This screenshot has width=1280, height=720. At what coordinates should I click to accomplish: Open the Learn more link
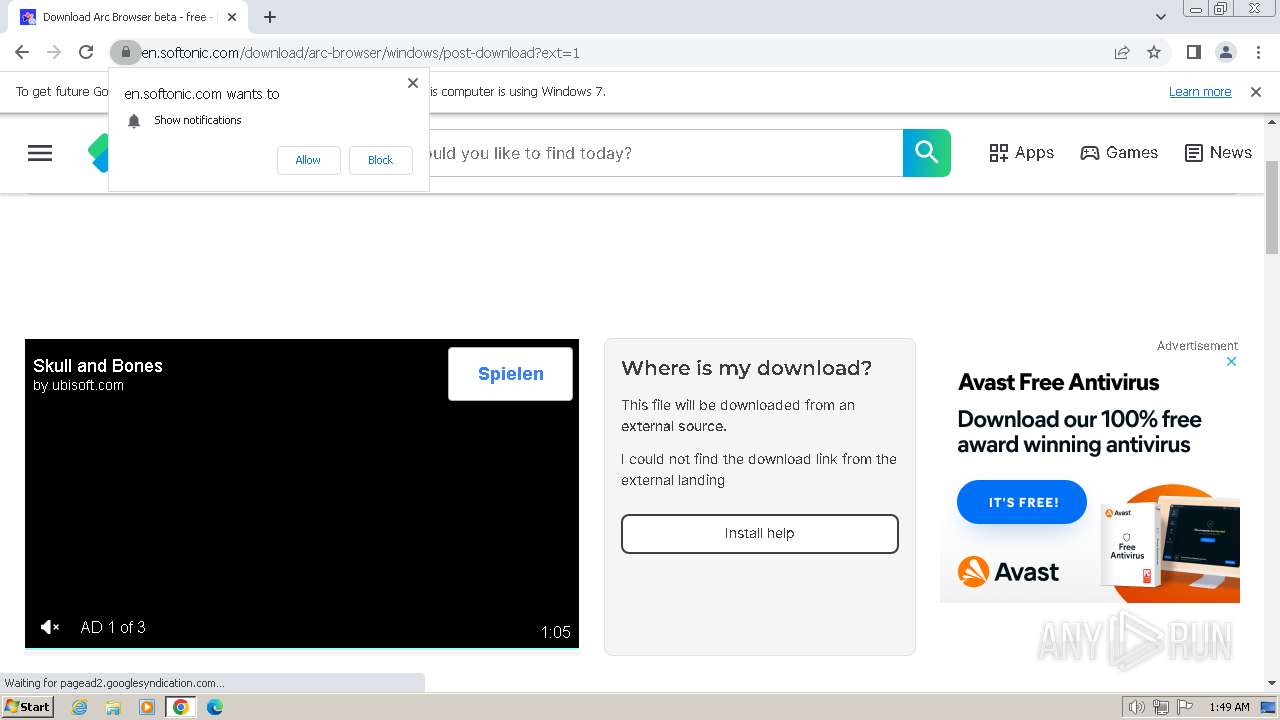coord(1200,91)
